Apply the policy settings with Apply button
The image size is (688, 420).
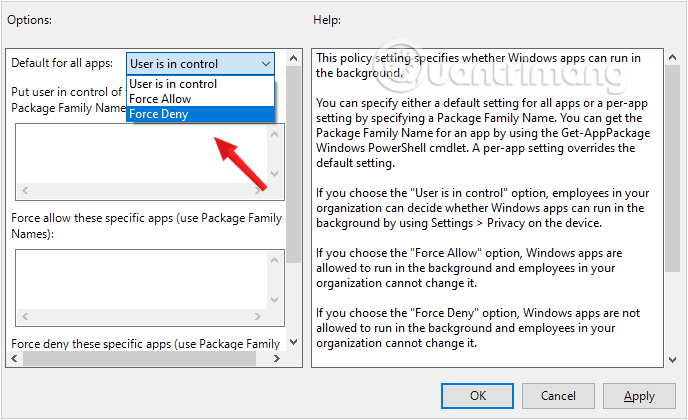click(x=639, y=396)
